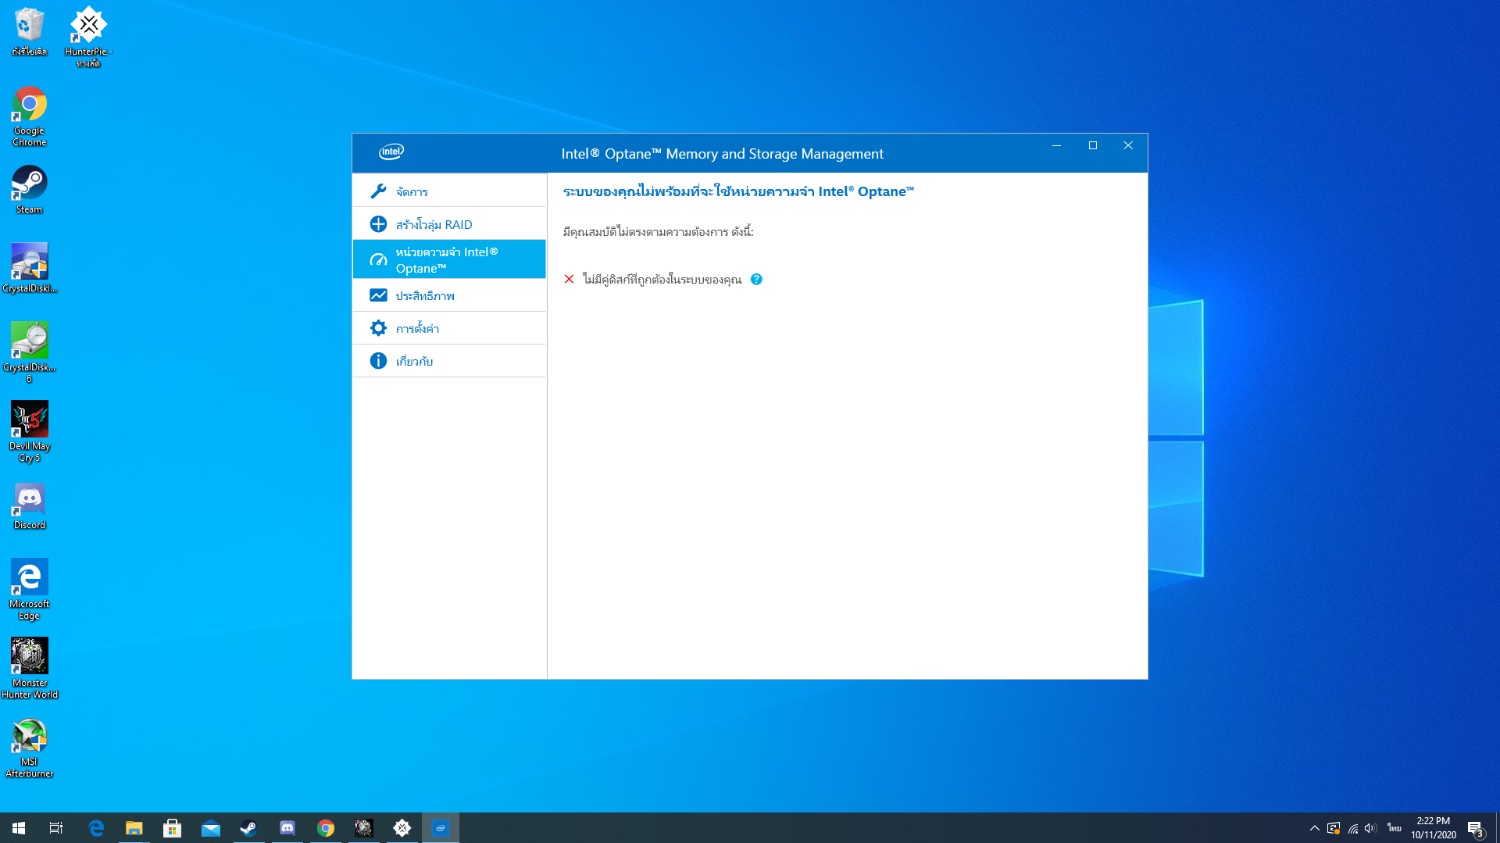
Task: Select the Discord desktop shortcut
Action: click(x=30, y=506)
